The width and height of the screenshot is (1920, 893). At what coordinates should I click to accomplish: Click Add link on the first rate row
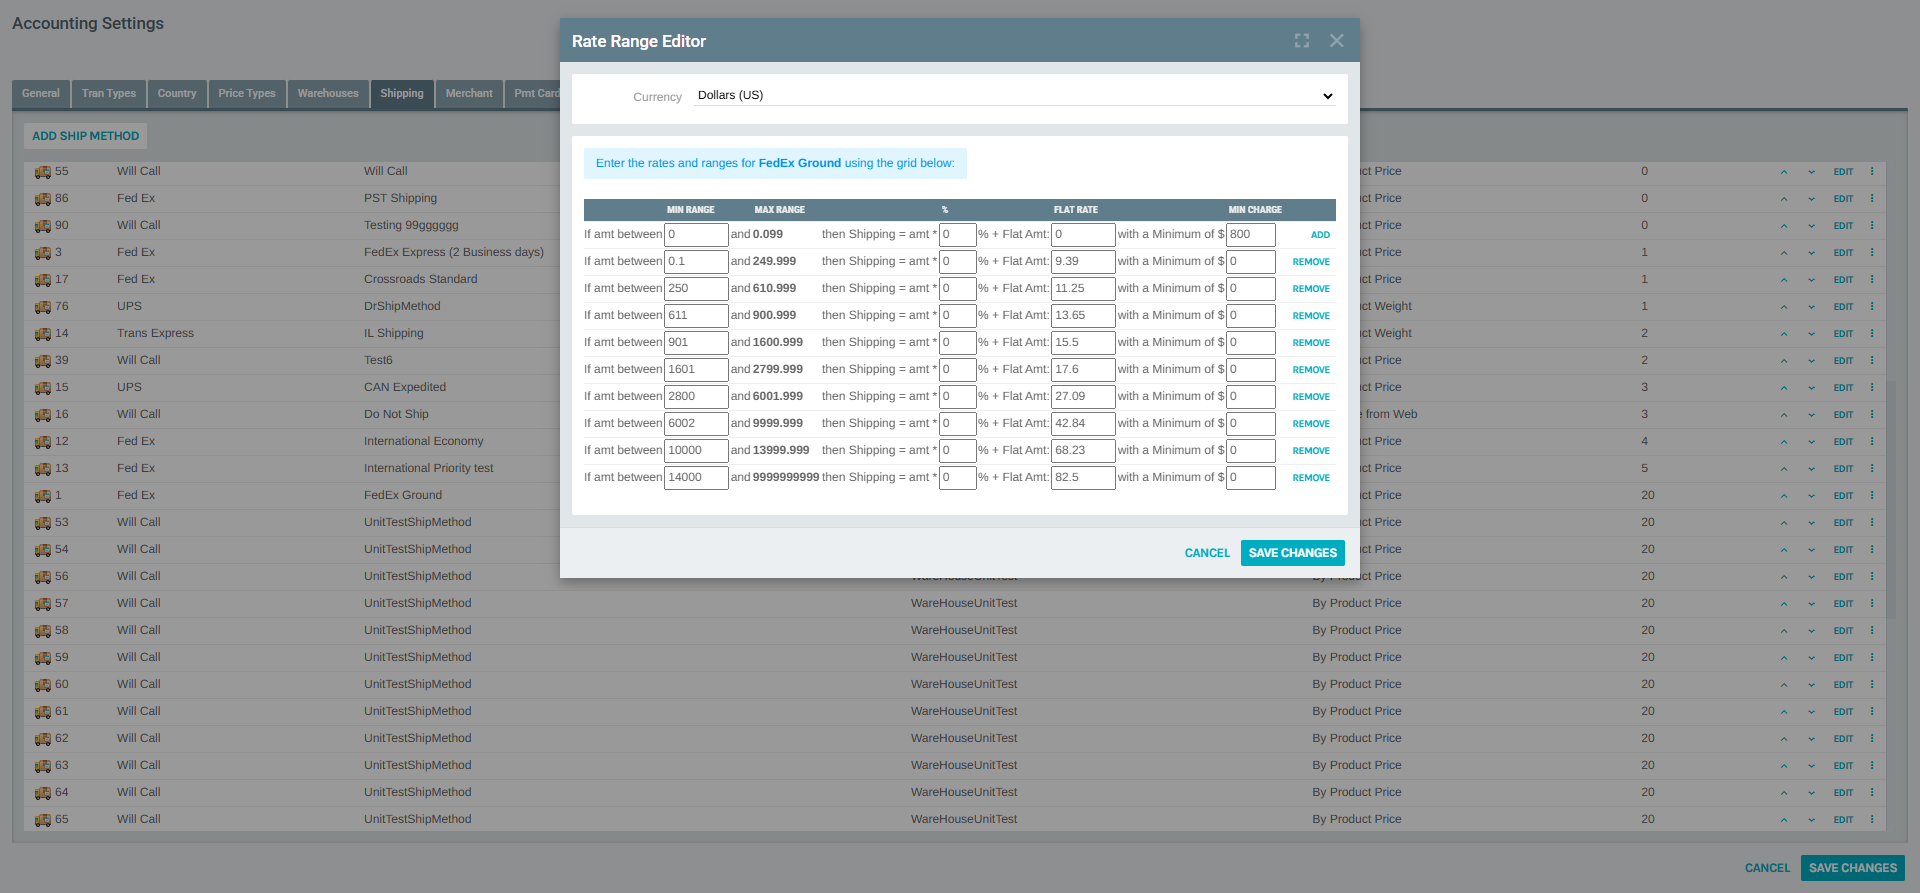click(1320, 235)
